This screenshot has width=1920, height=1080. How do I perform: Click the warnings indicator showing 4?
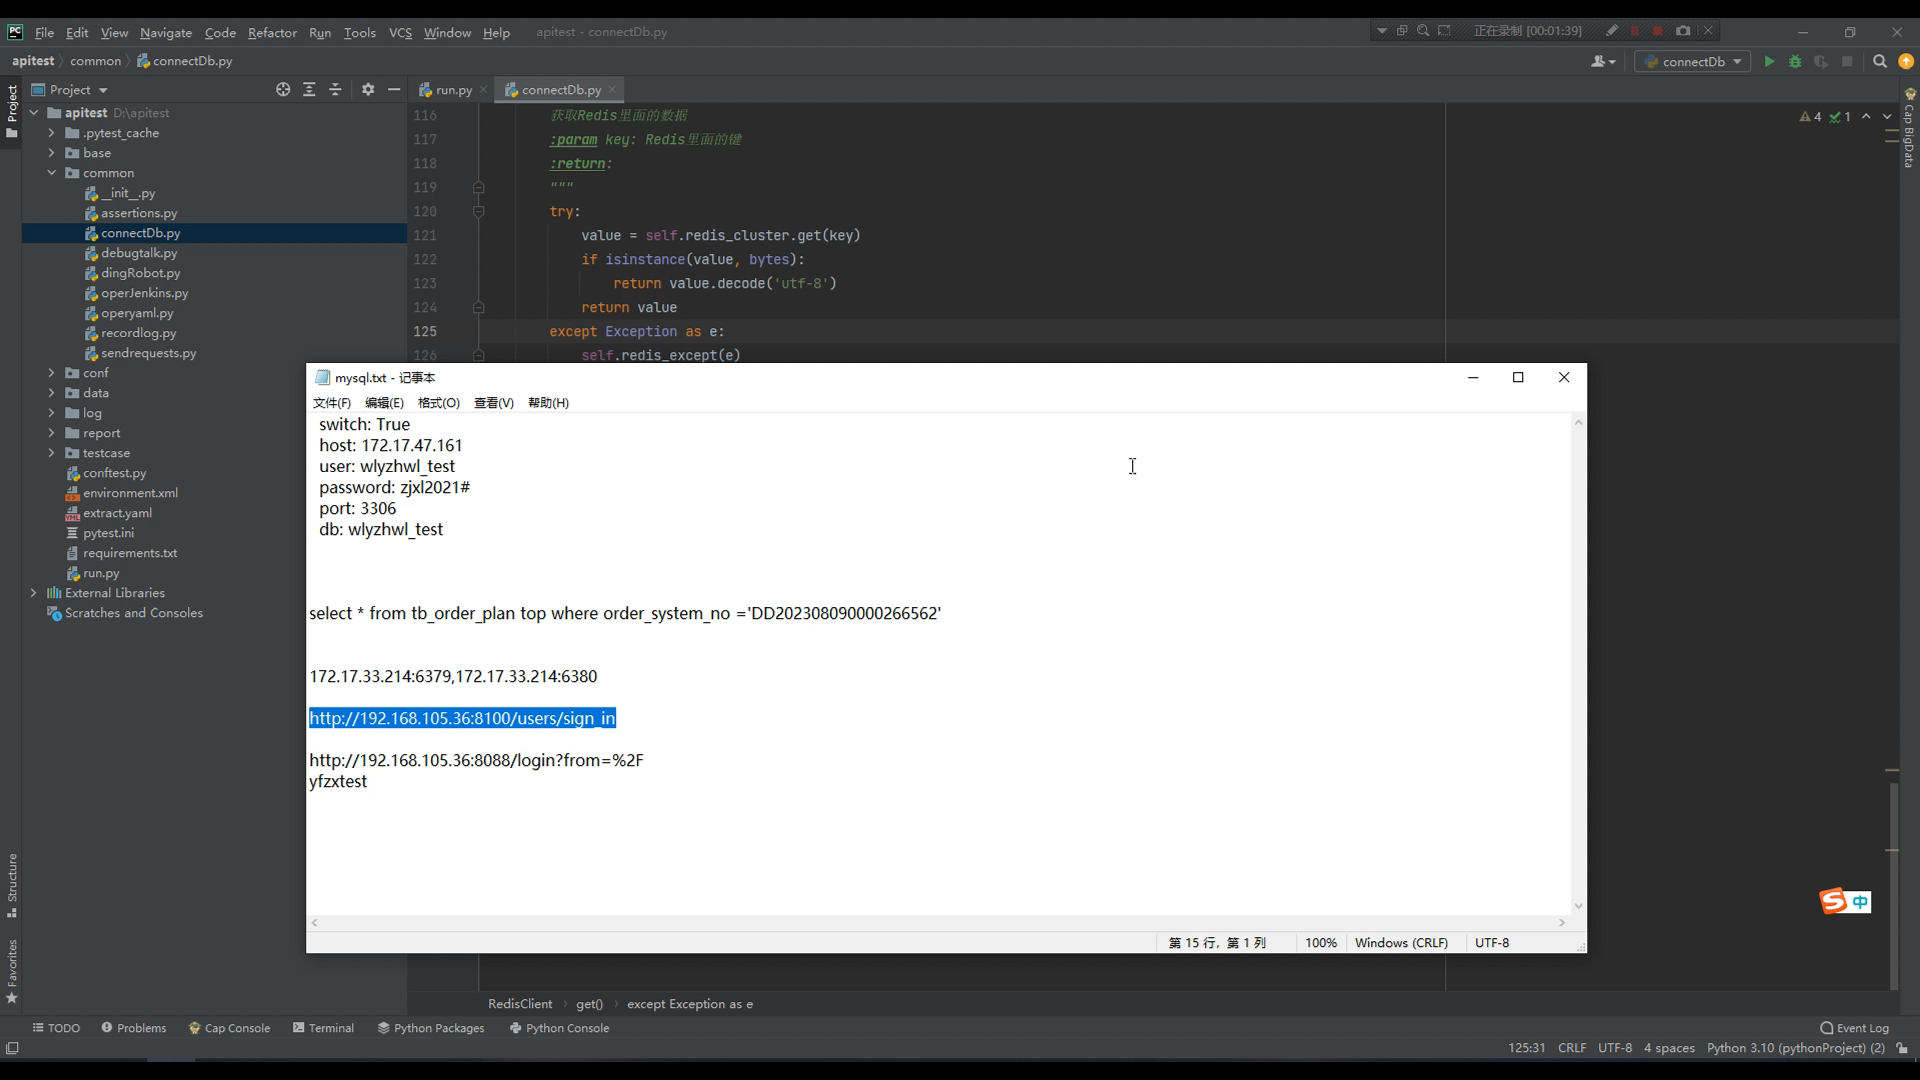tap(1810, 117)
